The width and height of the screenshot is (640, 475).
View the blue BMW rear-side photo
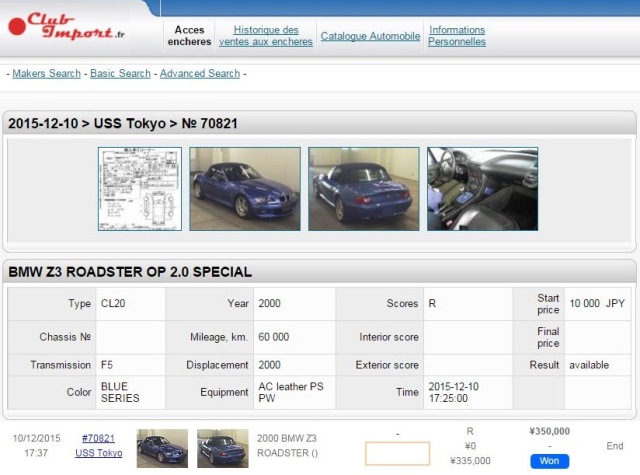click(363, 189)
